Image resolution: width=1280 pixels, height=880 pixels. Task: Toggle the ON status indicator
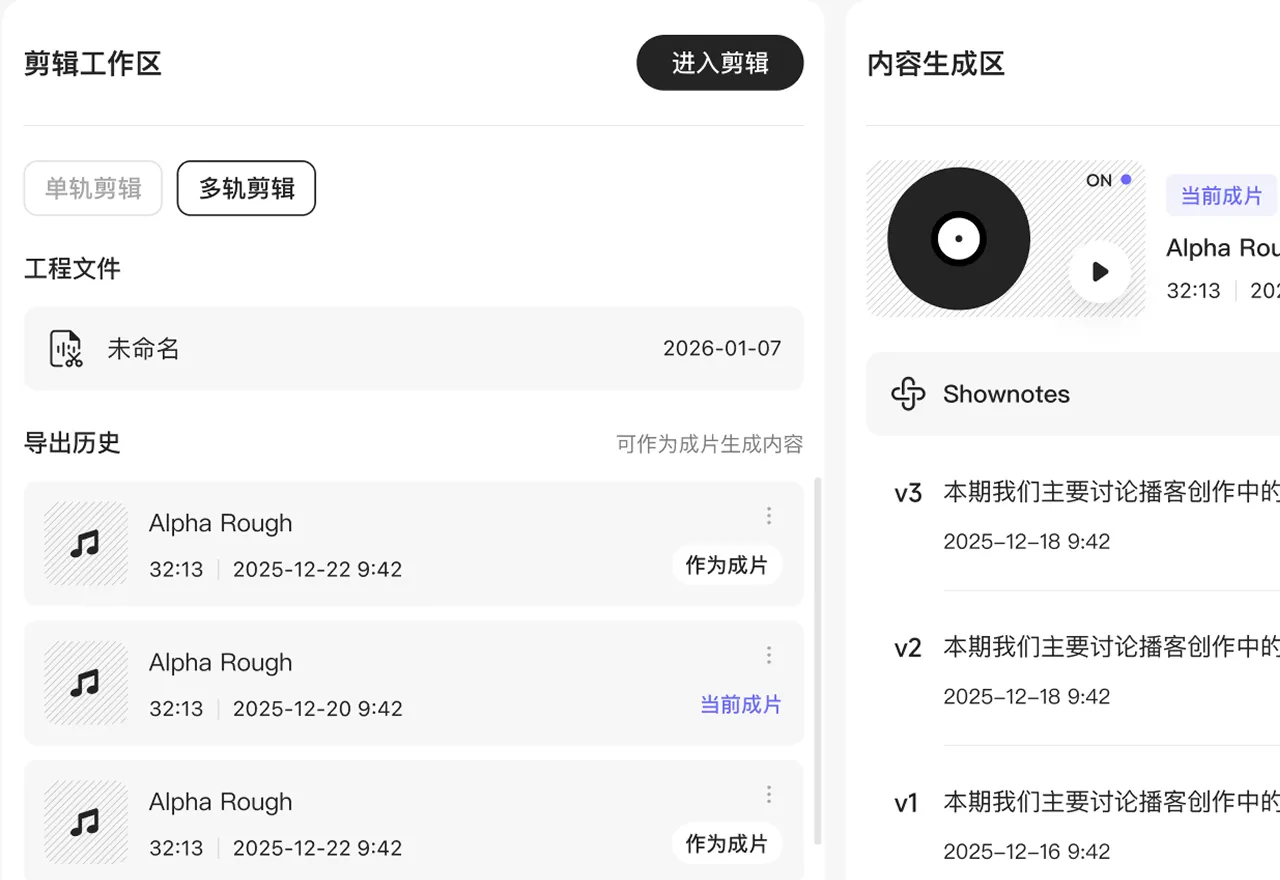pyautogui.click(x=1108, y=180)
